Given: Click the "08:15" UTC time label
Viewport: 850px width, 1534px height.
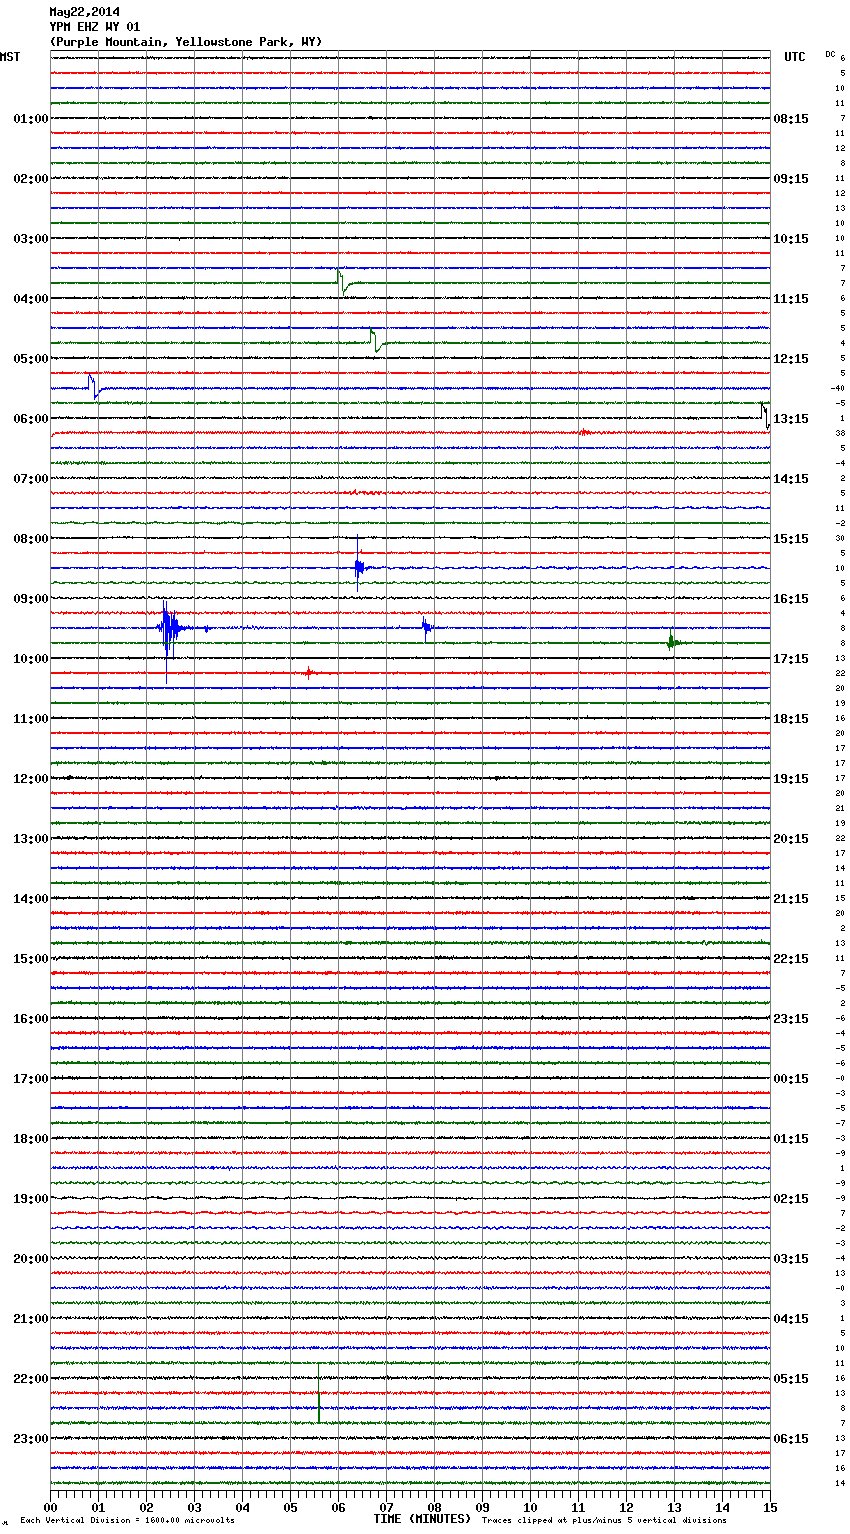Looking at the screenshot, I should pos(791,119).
